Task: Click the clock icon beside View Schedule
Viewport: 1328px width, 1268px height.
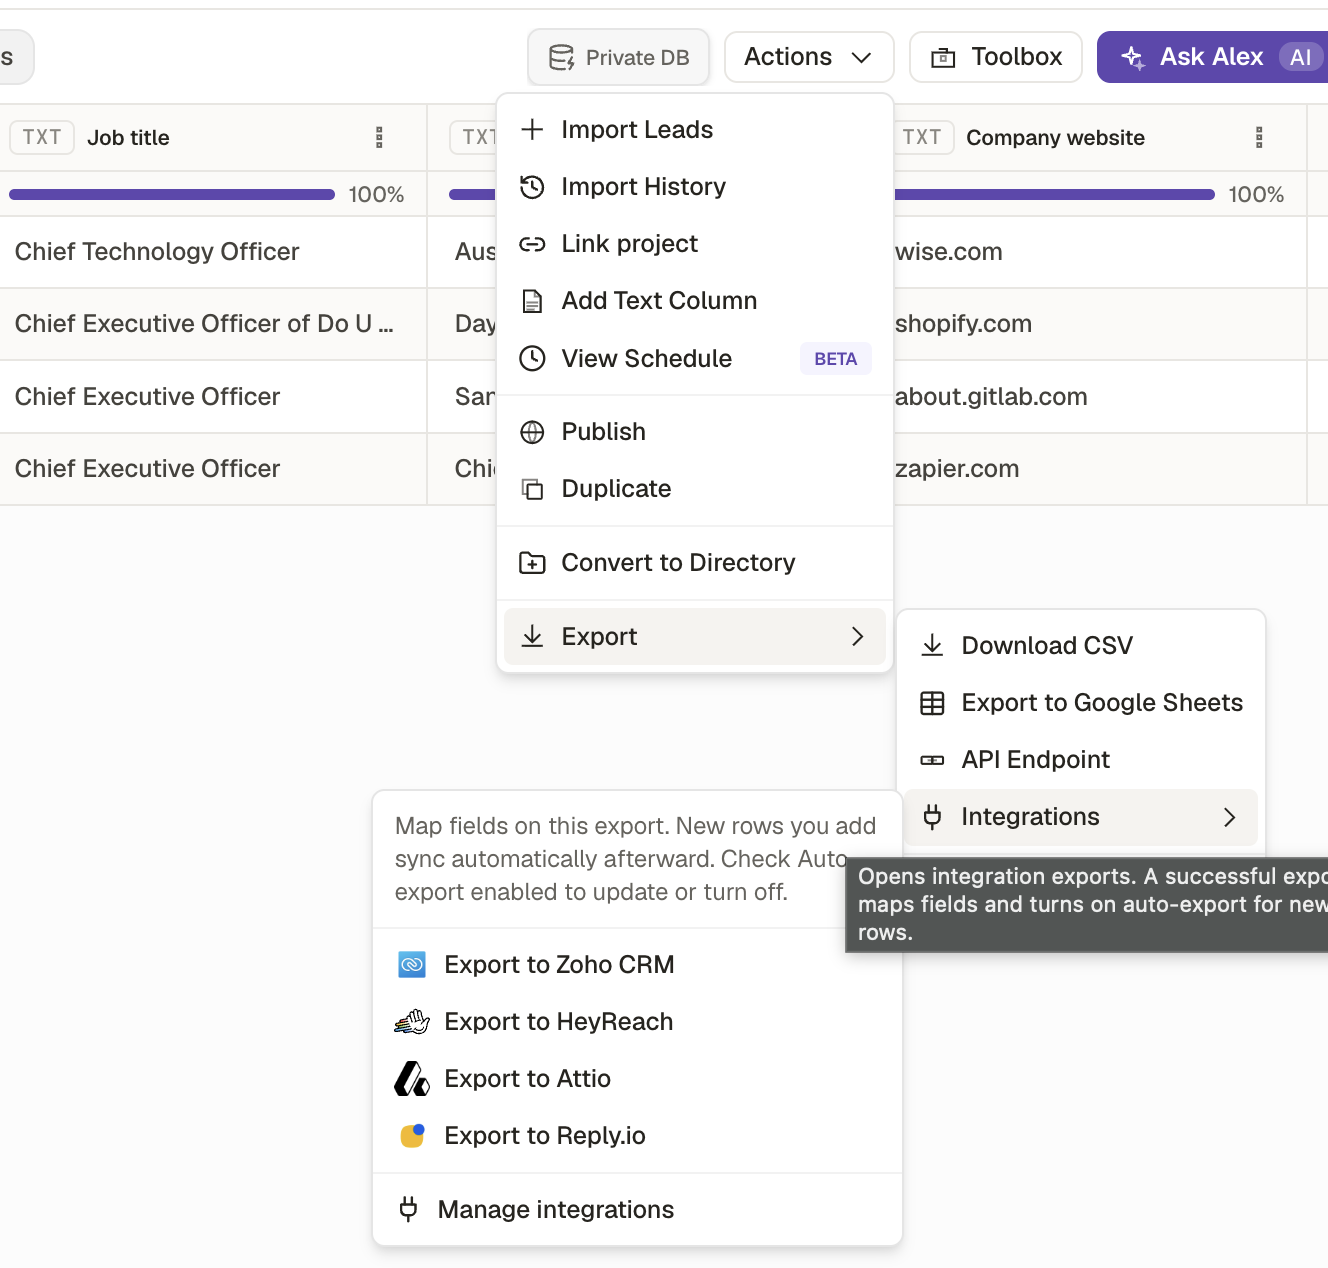Action: [532, 358]
